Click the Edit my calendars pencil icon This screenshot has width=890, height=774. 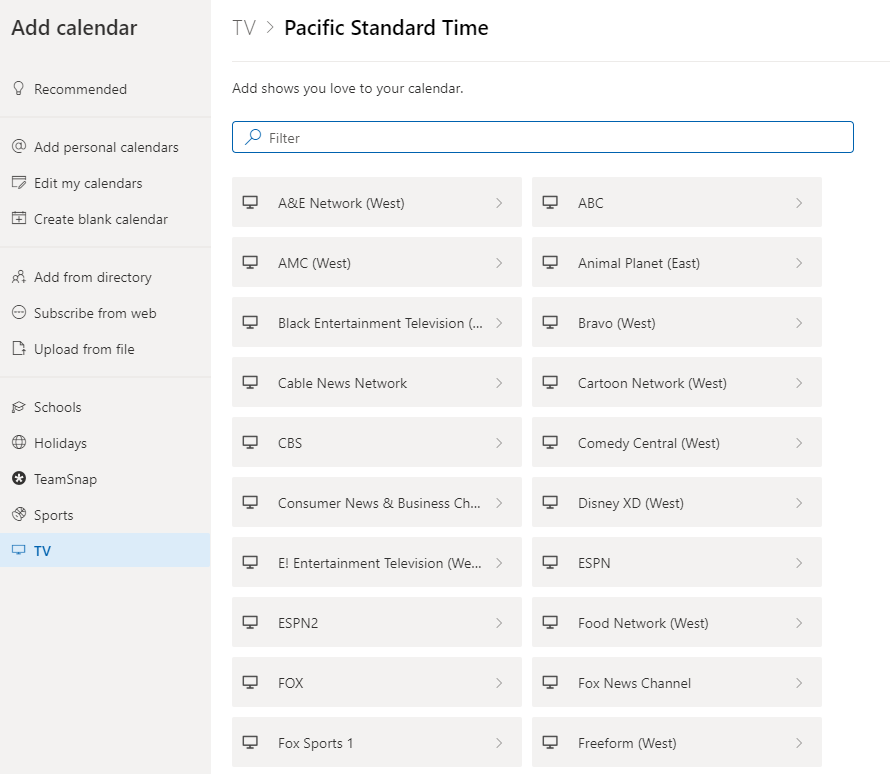pyautogui.click(x=18, y=183)
